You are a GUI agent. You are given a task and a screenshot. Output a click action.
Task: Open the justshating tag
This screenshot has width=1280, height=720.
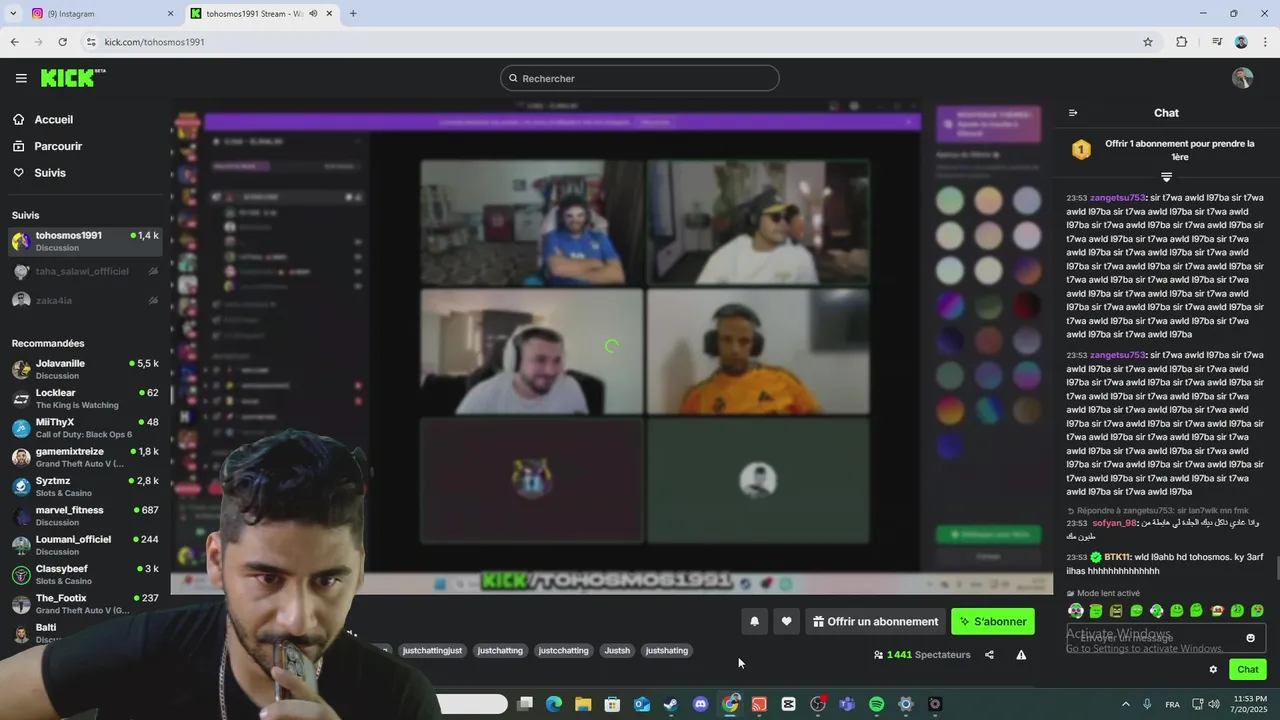tap(667, 650)
